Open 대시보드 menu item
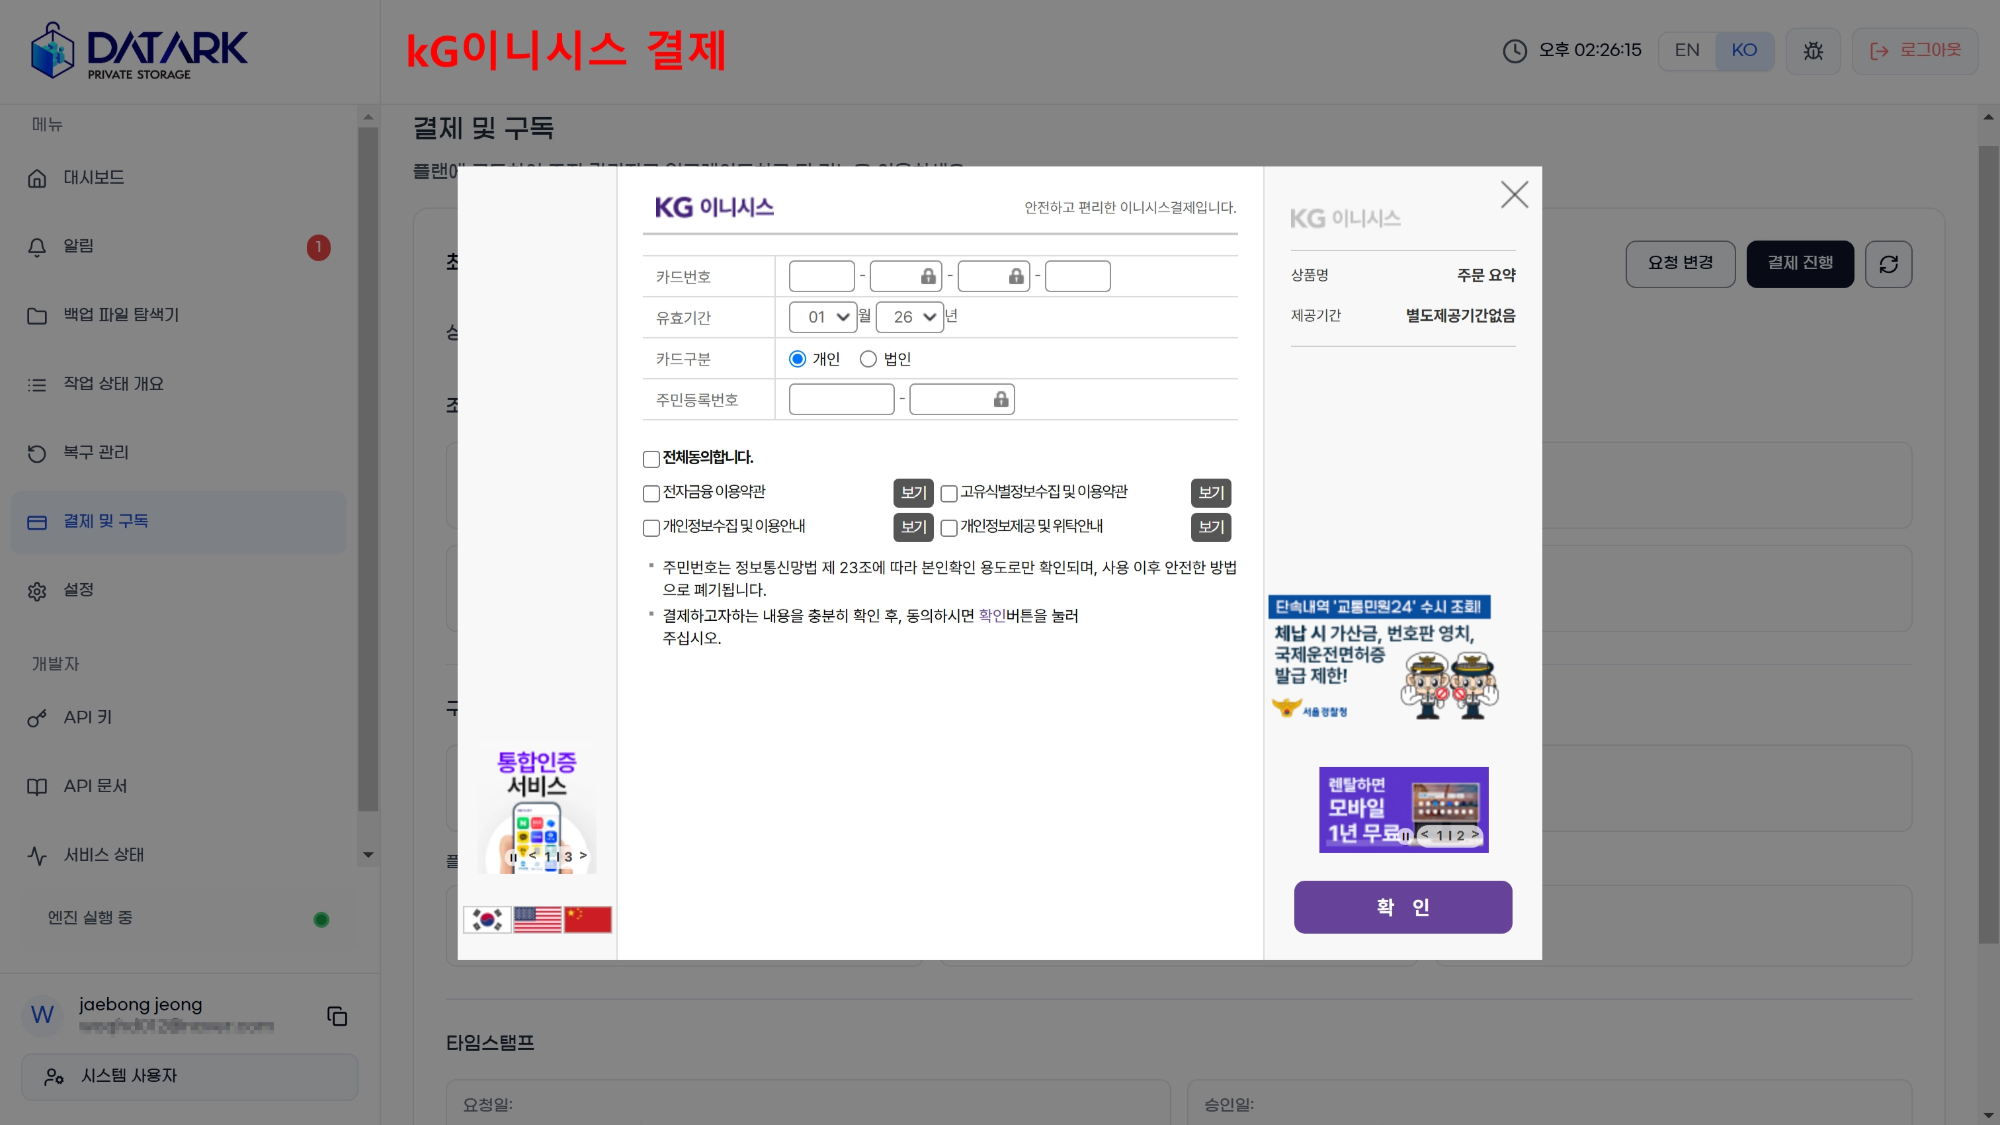2000x1125 pixels. point(178,178)
